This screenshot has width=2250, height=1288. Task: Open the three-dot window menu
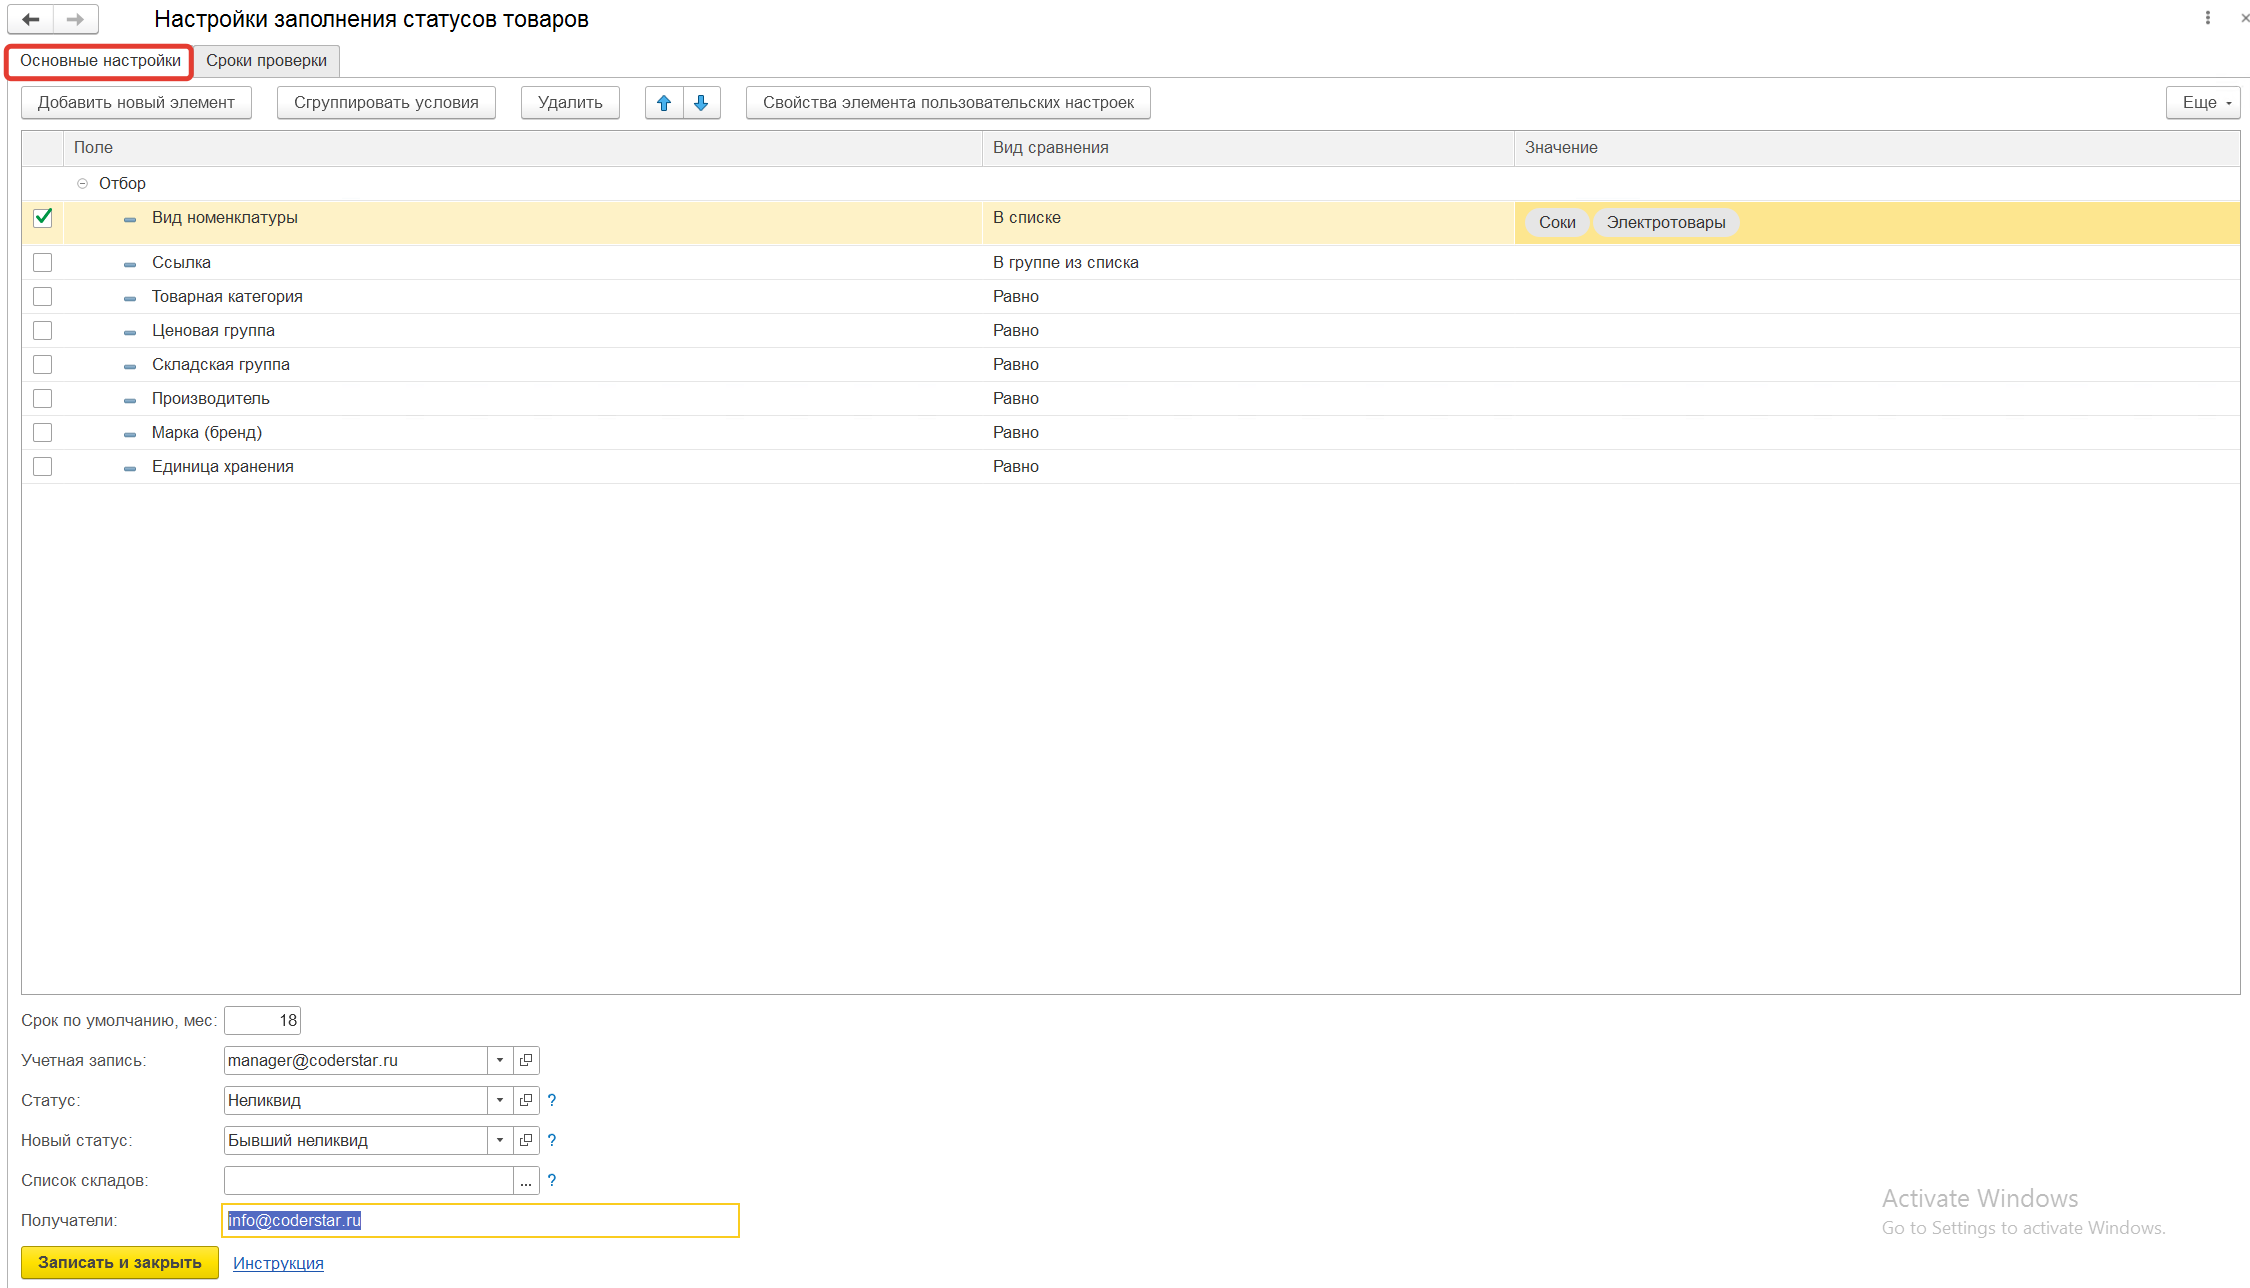pyautogui.click(x=2207, y=18)
